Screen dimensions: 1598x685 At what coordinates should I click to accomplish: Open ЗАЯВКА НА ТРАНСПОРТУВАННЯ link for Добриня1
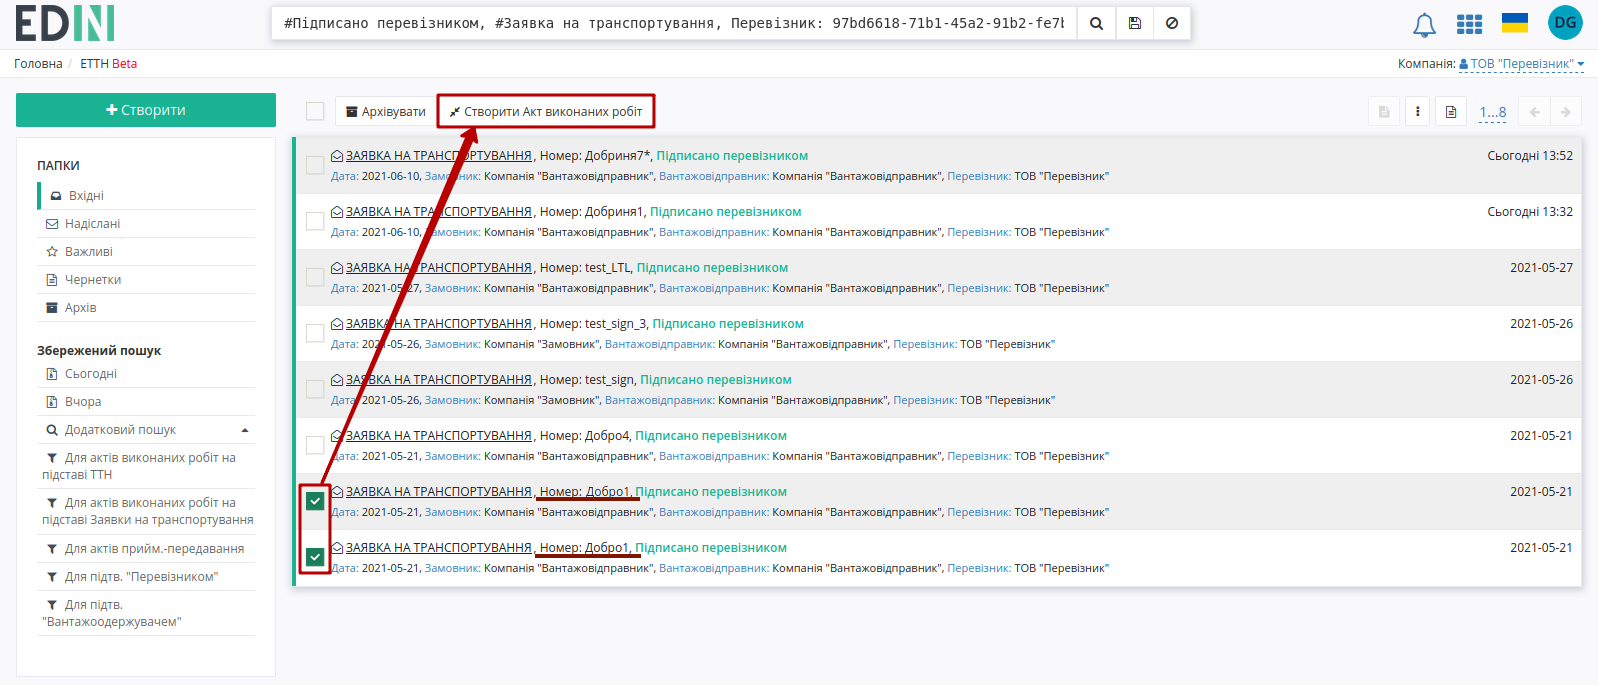coord(439,212)
